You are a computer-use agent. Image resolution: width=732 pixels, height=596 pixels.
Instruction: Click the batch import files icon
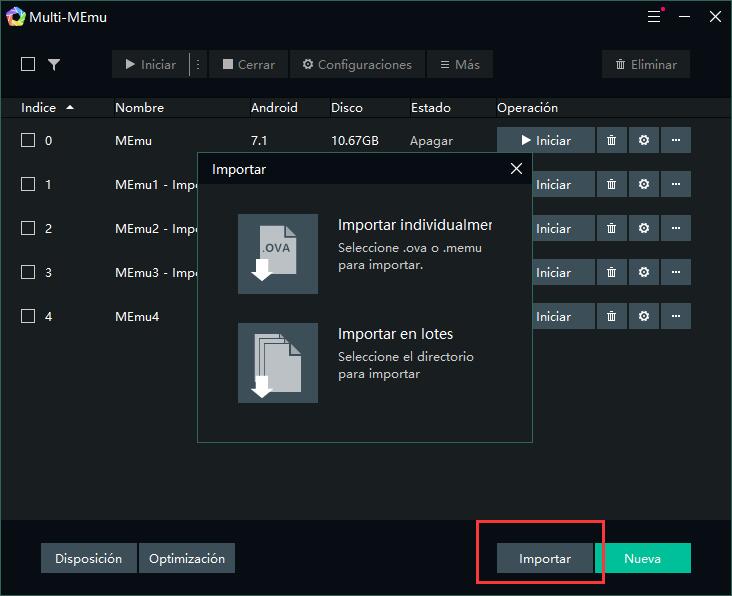(x=278, y=363)
